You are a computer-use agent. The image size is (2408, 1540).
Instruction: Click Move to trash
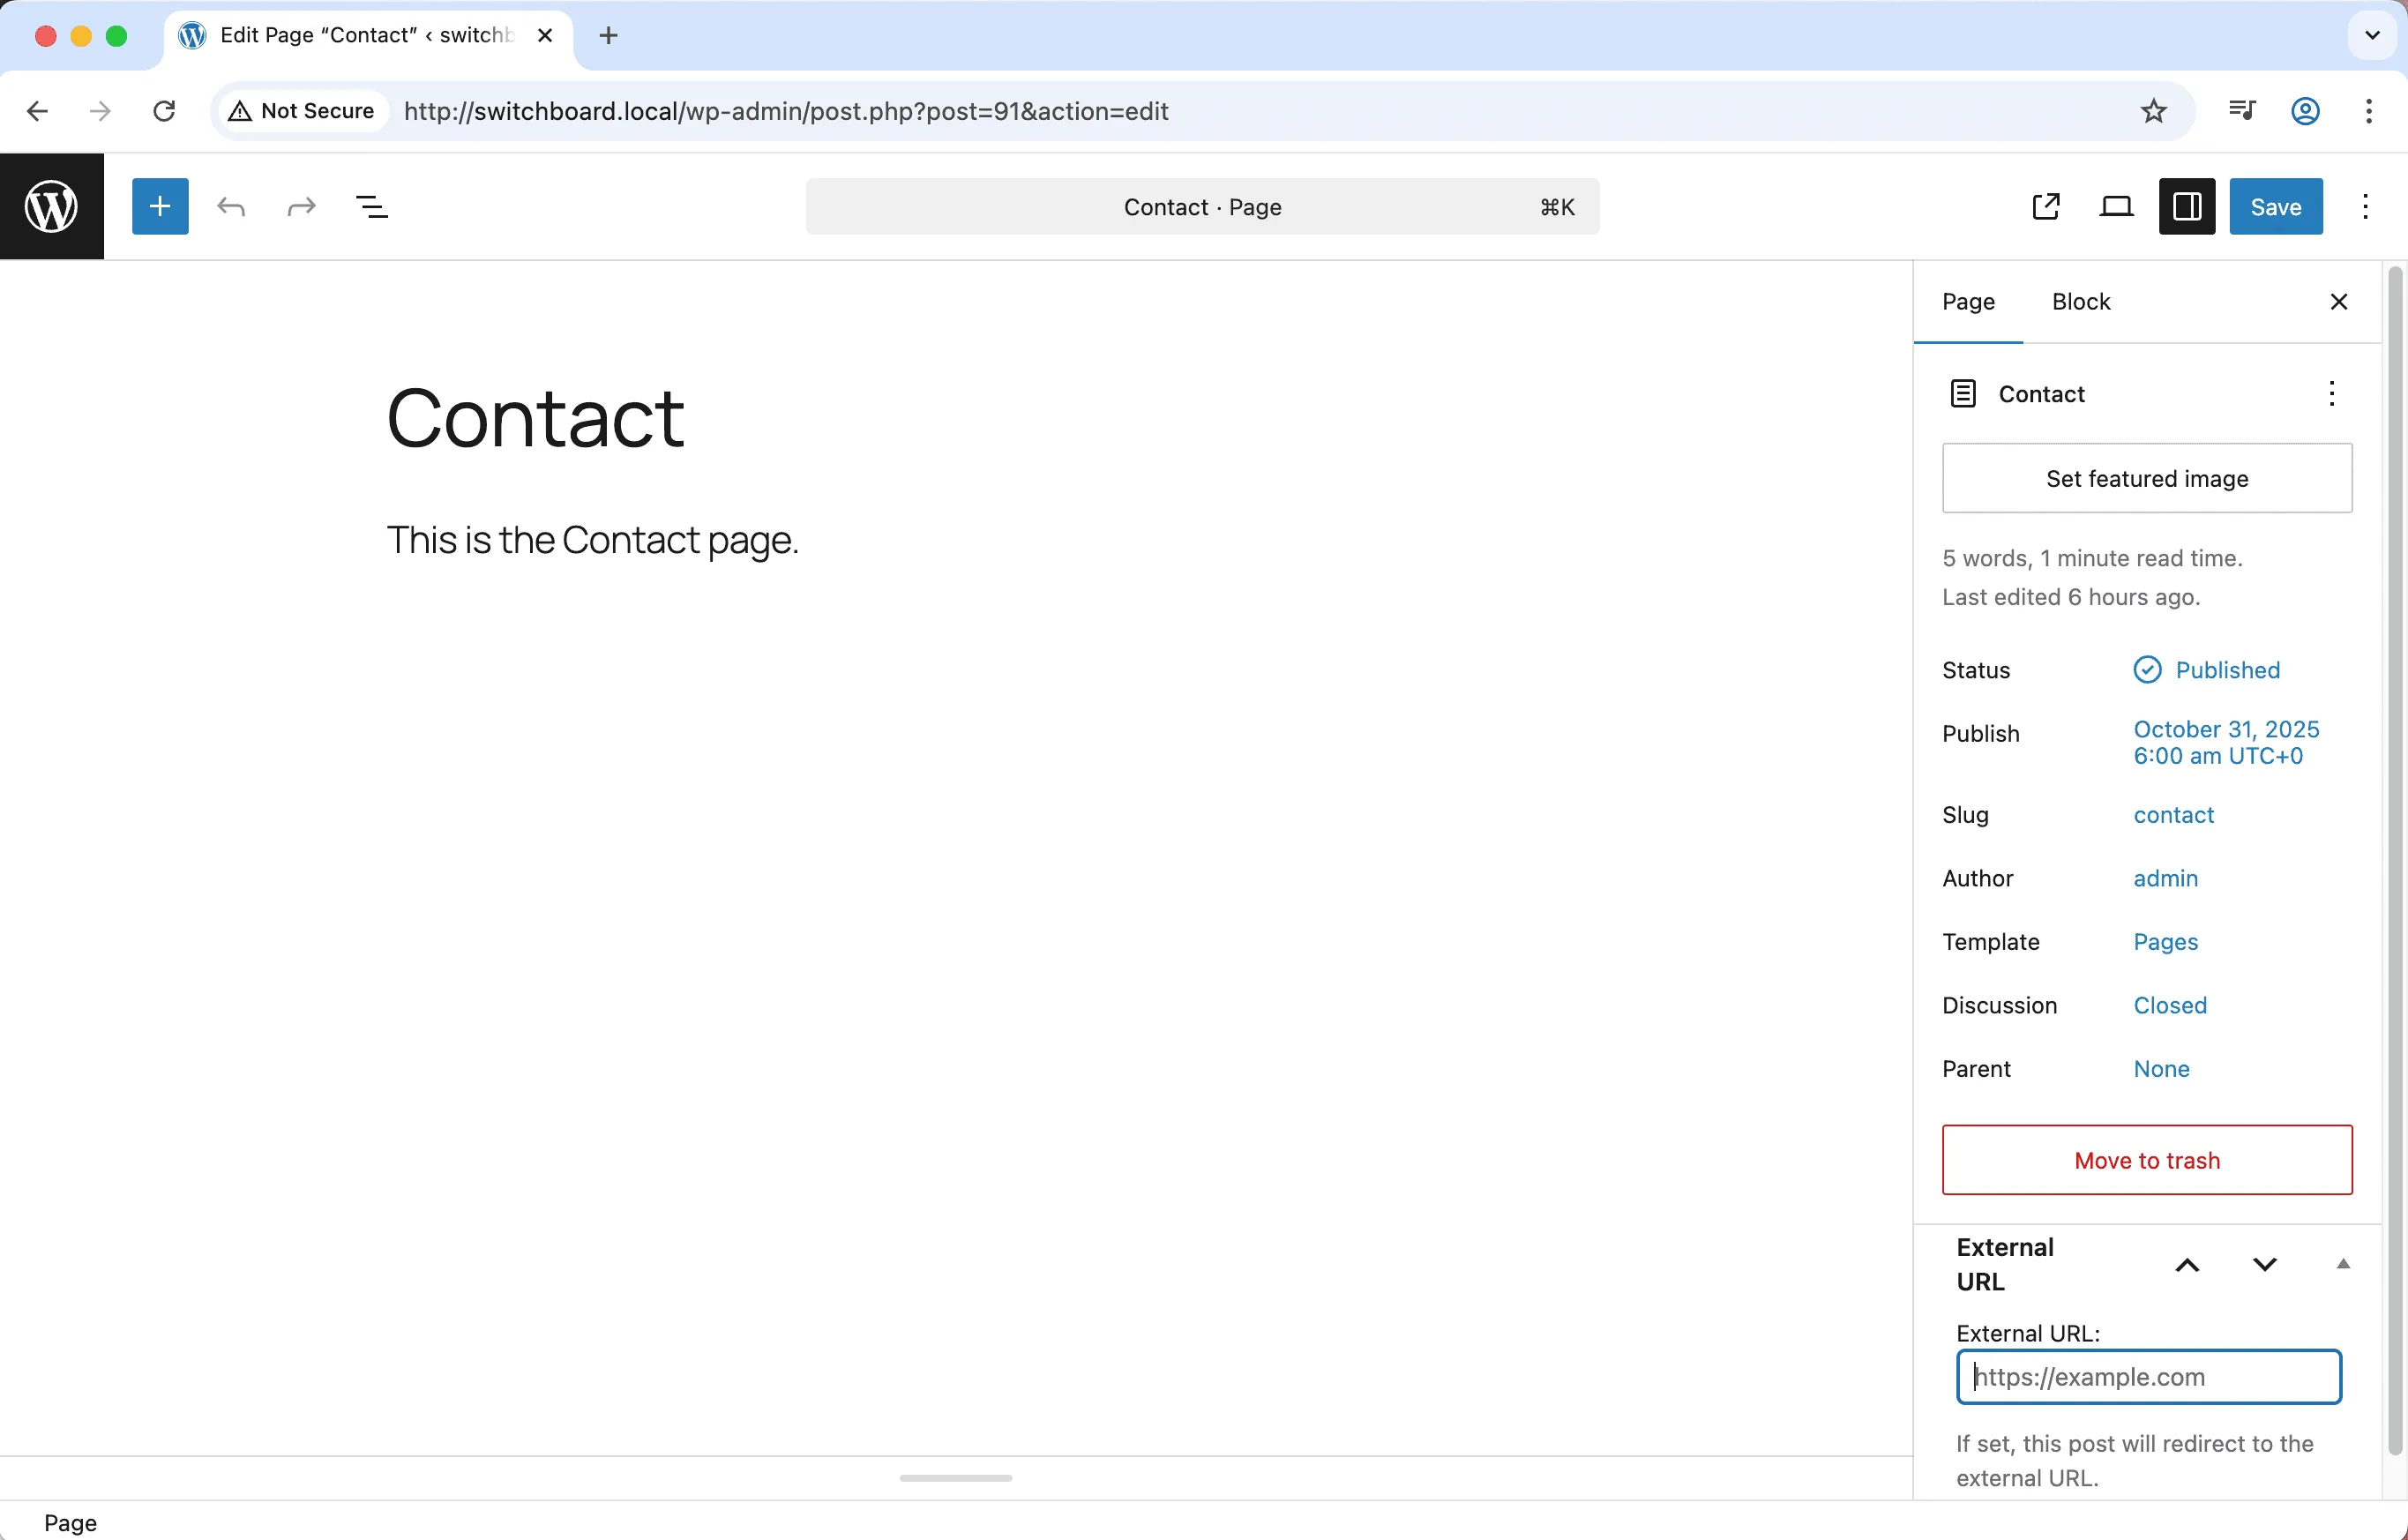click(2146, 1160)
